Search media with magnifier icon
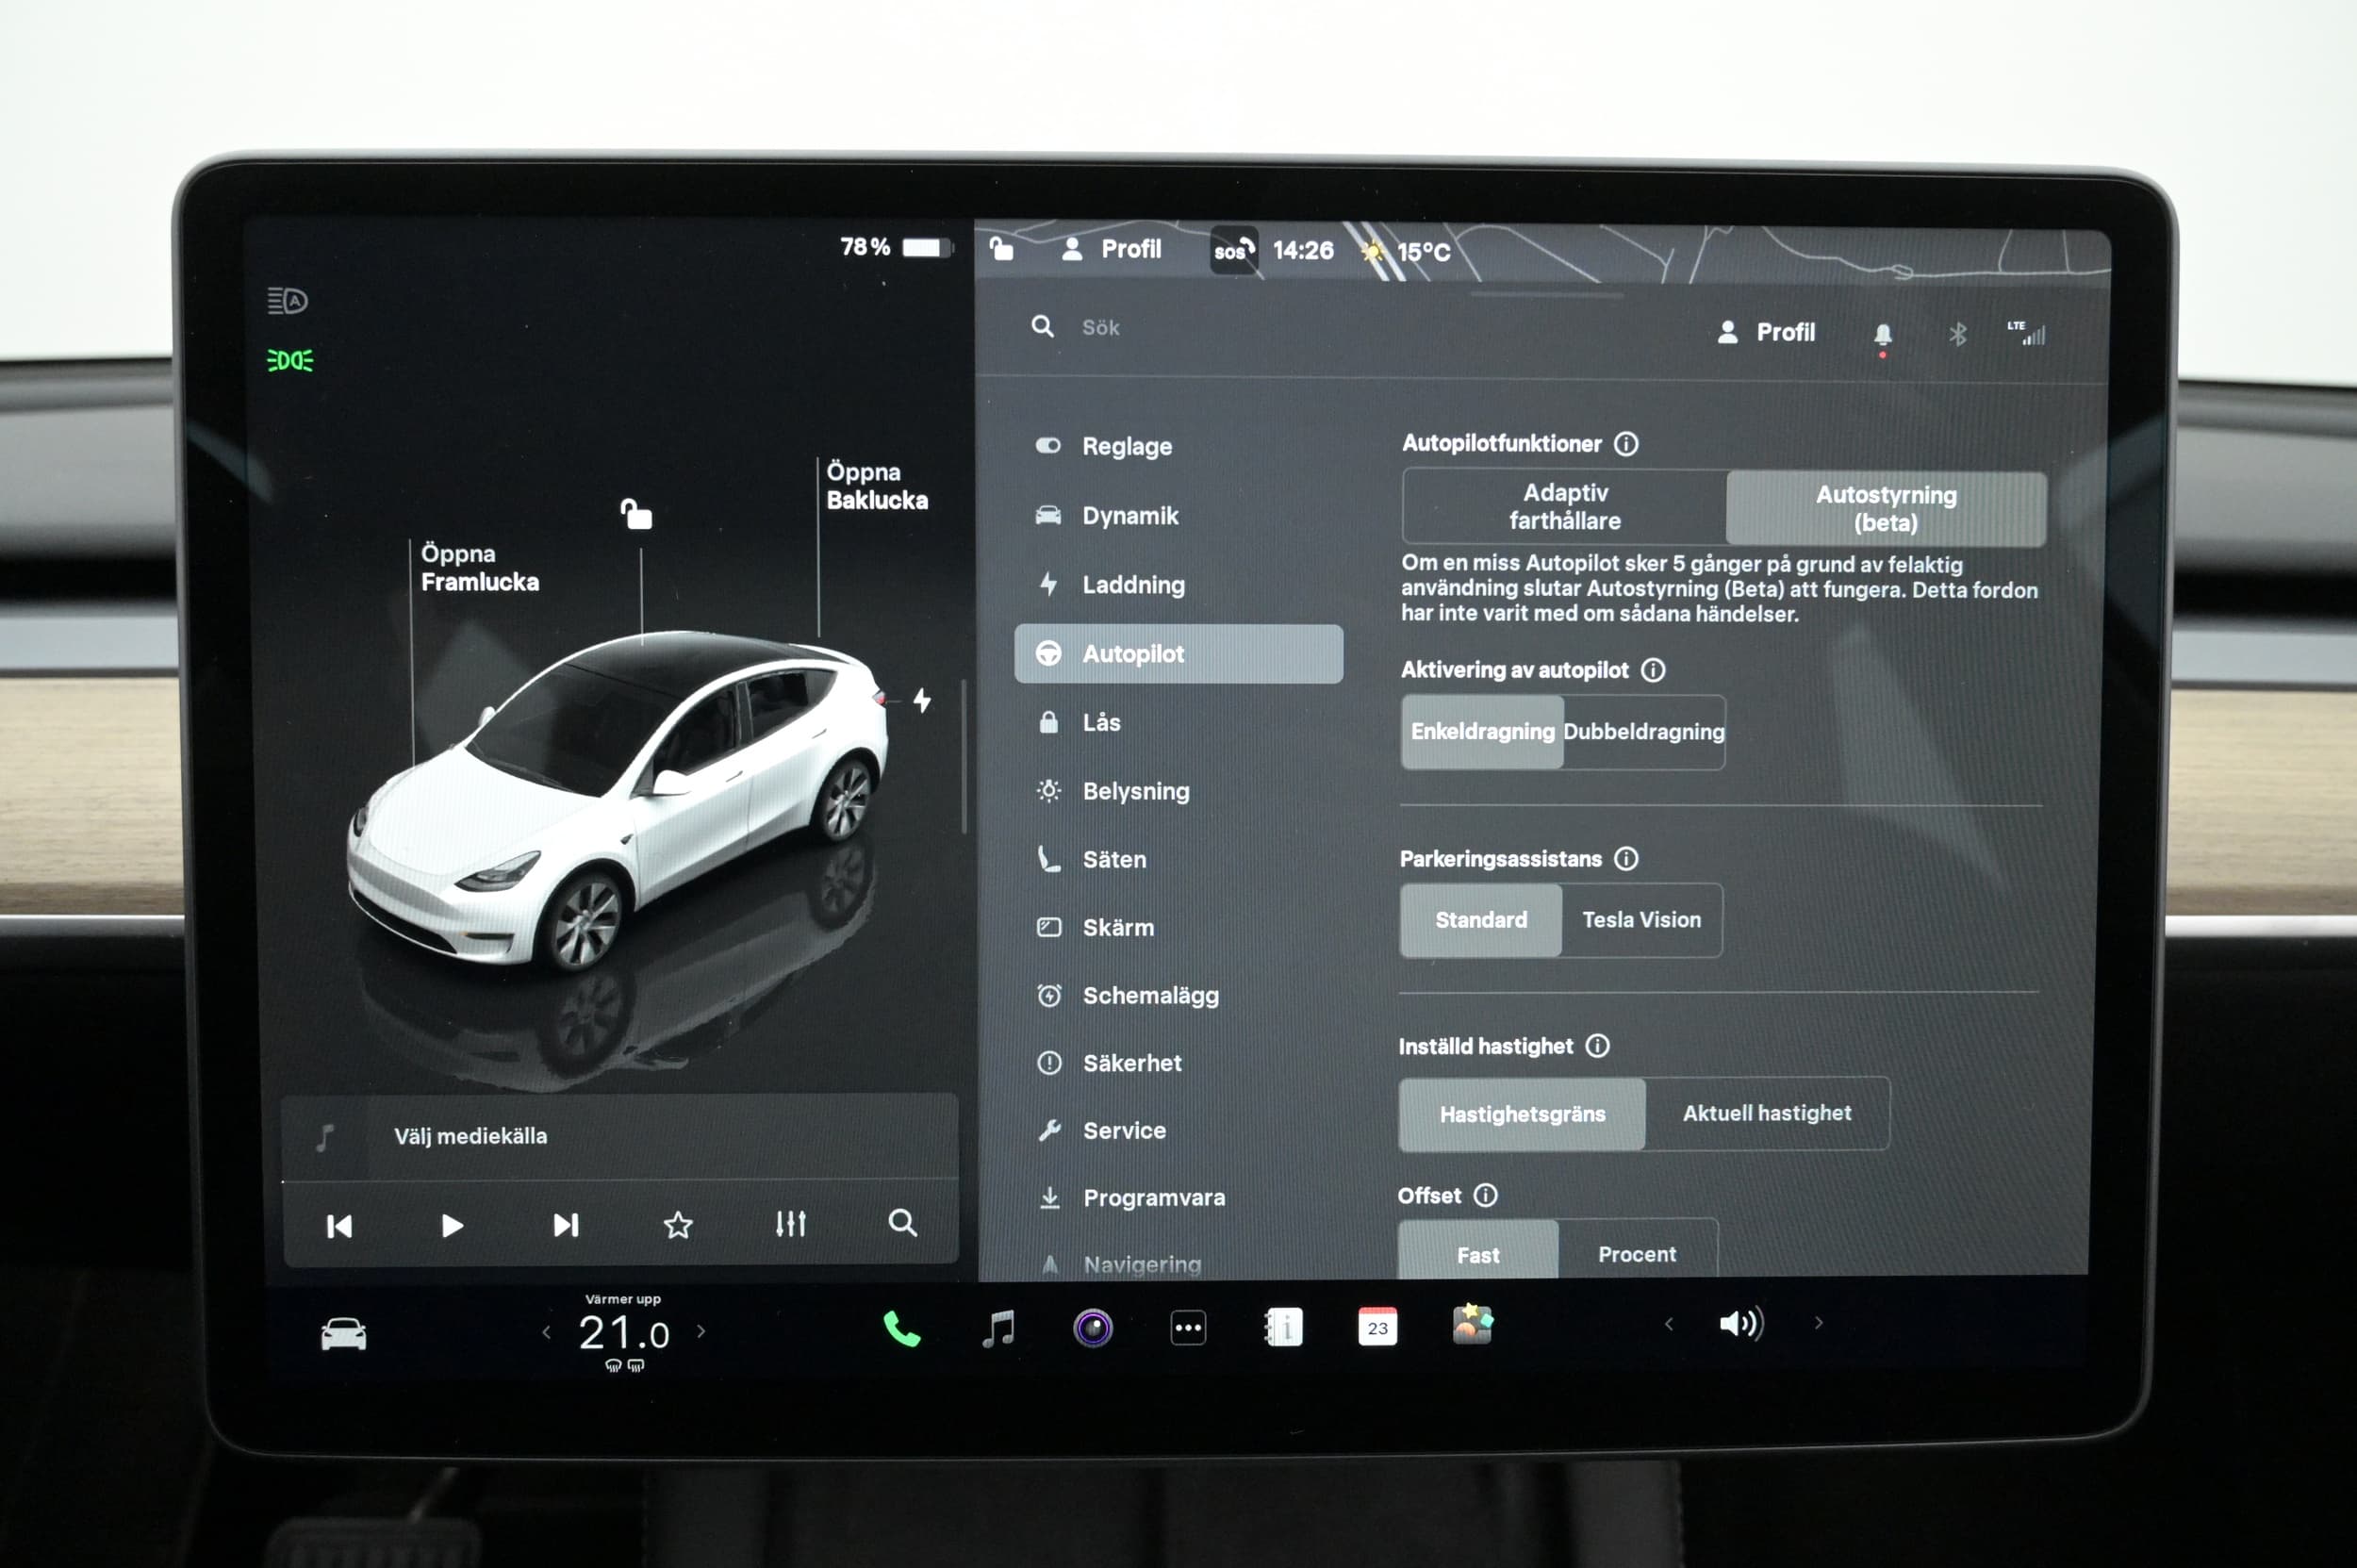The image size is (2357, 1568). [902, 1223]
